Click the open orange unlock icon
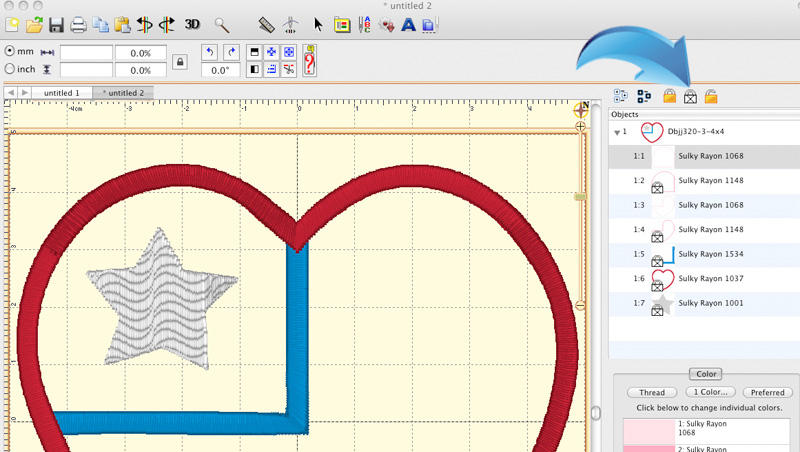Viewport: 800px width, 452px height. (711, 96)
